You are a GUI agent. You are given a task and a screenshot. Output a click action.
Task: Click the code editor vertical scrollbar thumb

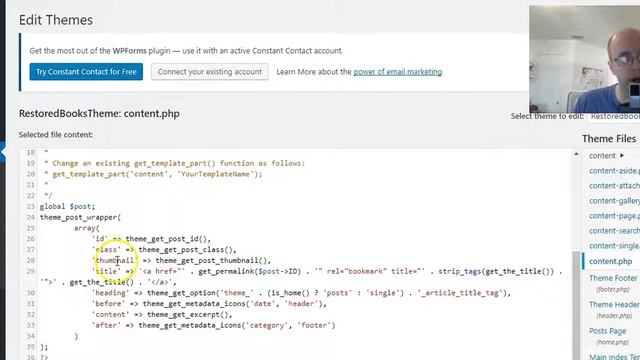(576, 305)
